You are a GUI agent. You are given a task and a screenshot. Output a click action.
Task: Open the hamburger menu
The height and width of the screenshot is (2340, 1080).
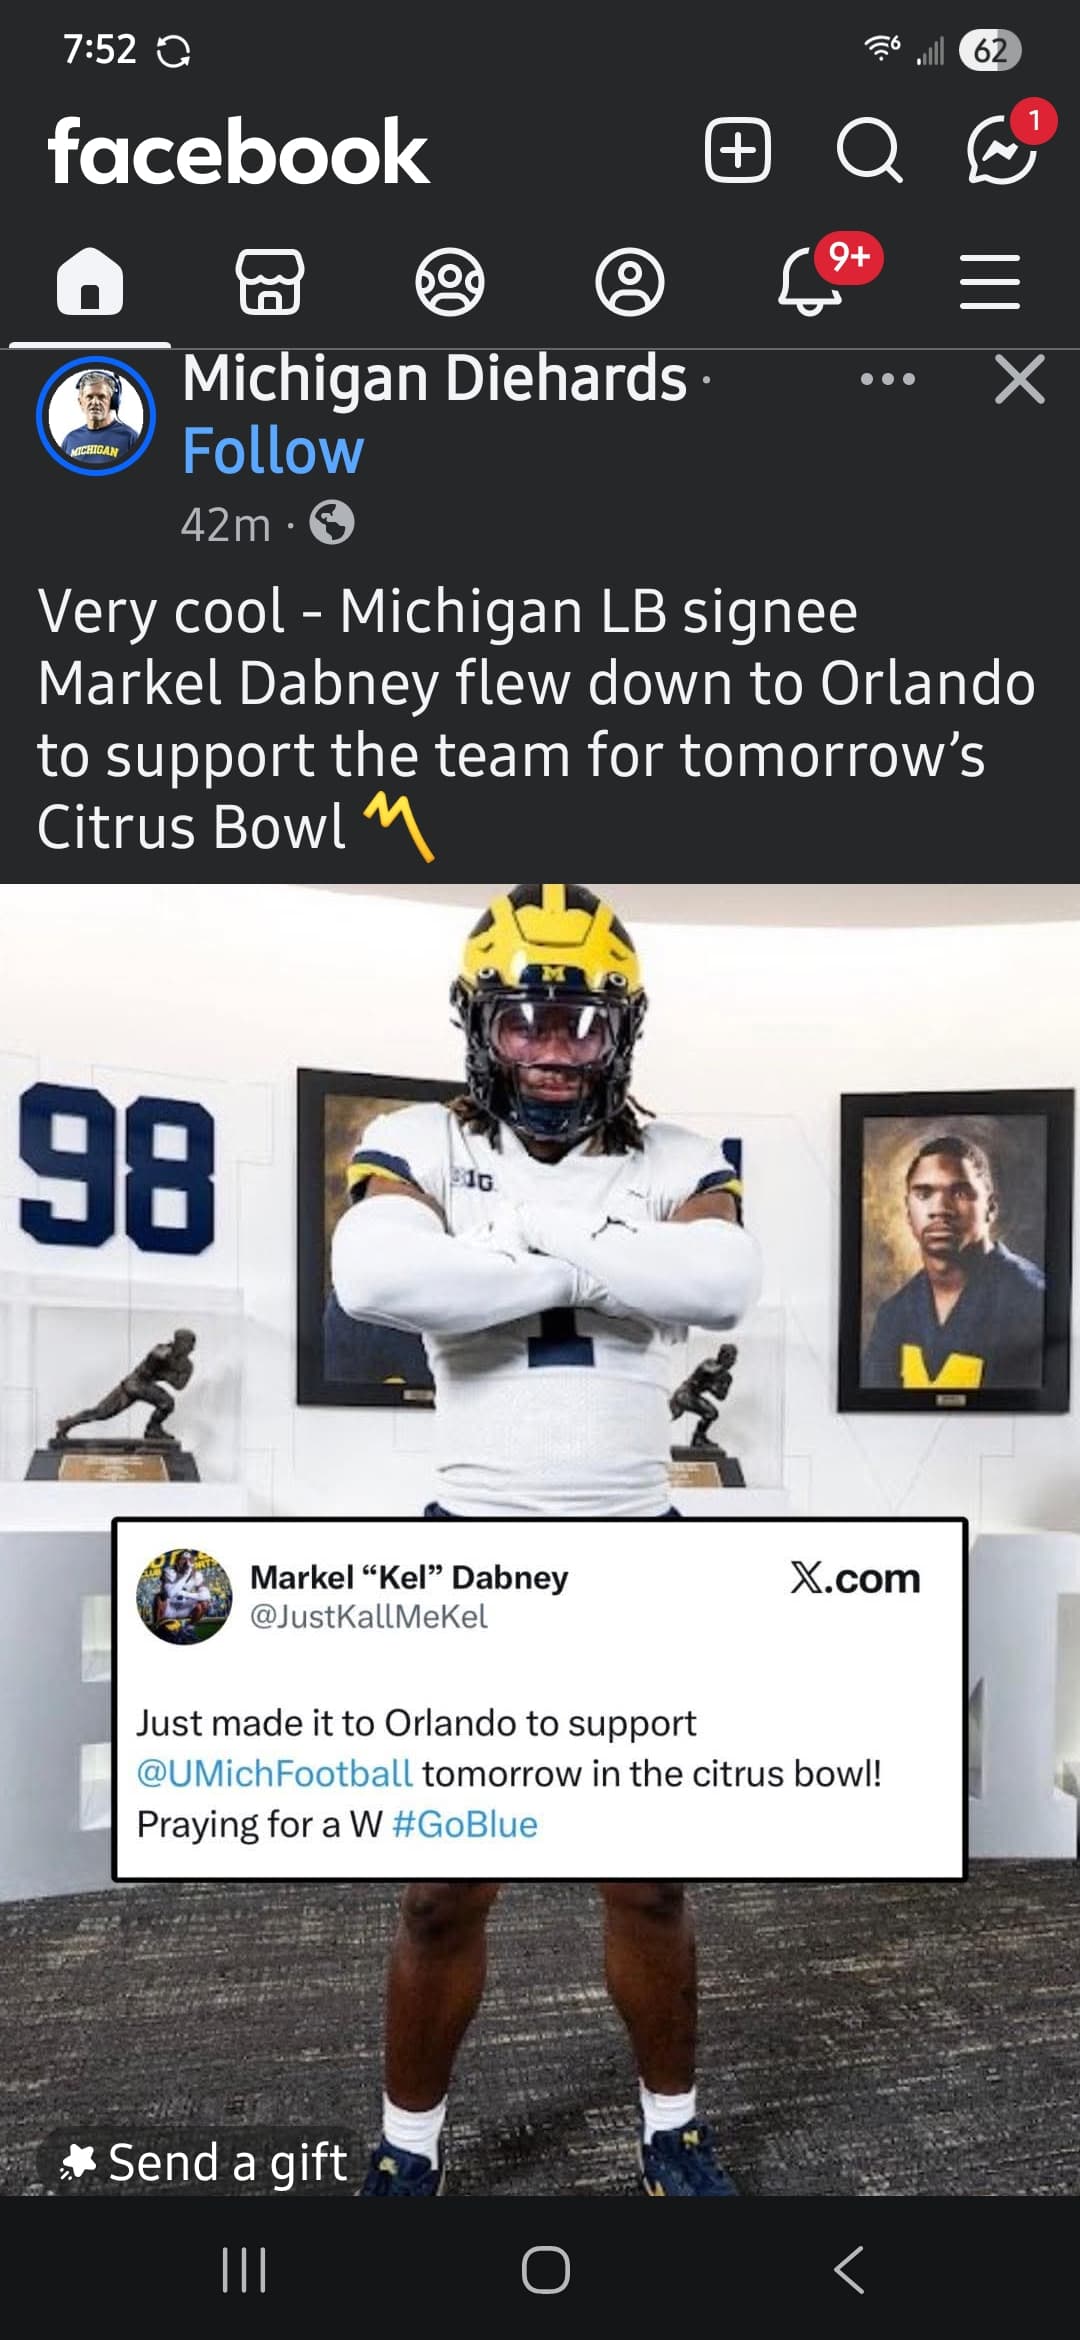tap(990, 281)
